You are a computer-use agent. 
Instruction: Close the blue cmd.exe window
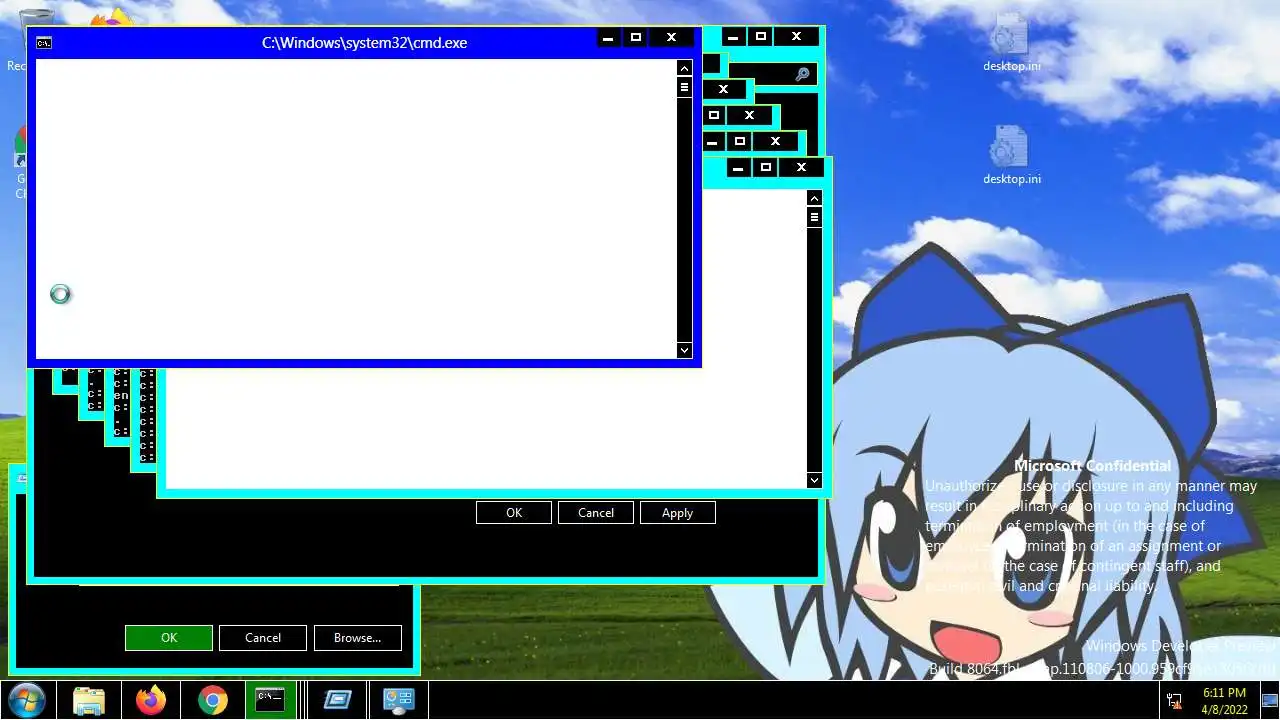coord(671,38)
